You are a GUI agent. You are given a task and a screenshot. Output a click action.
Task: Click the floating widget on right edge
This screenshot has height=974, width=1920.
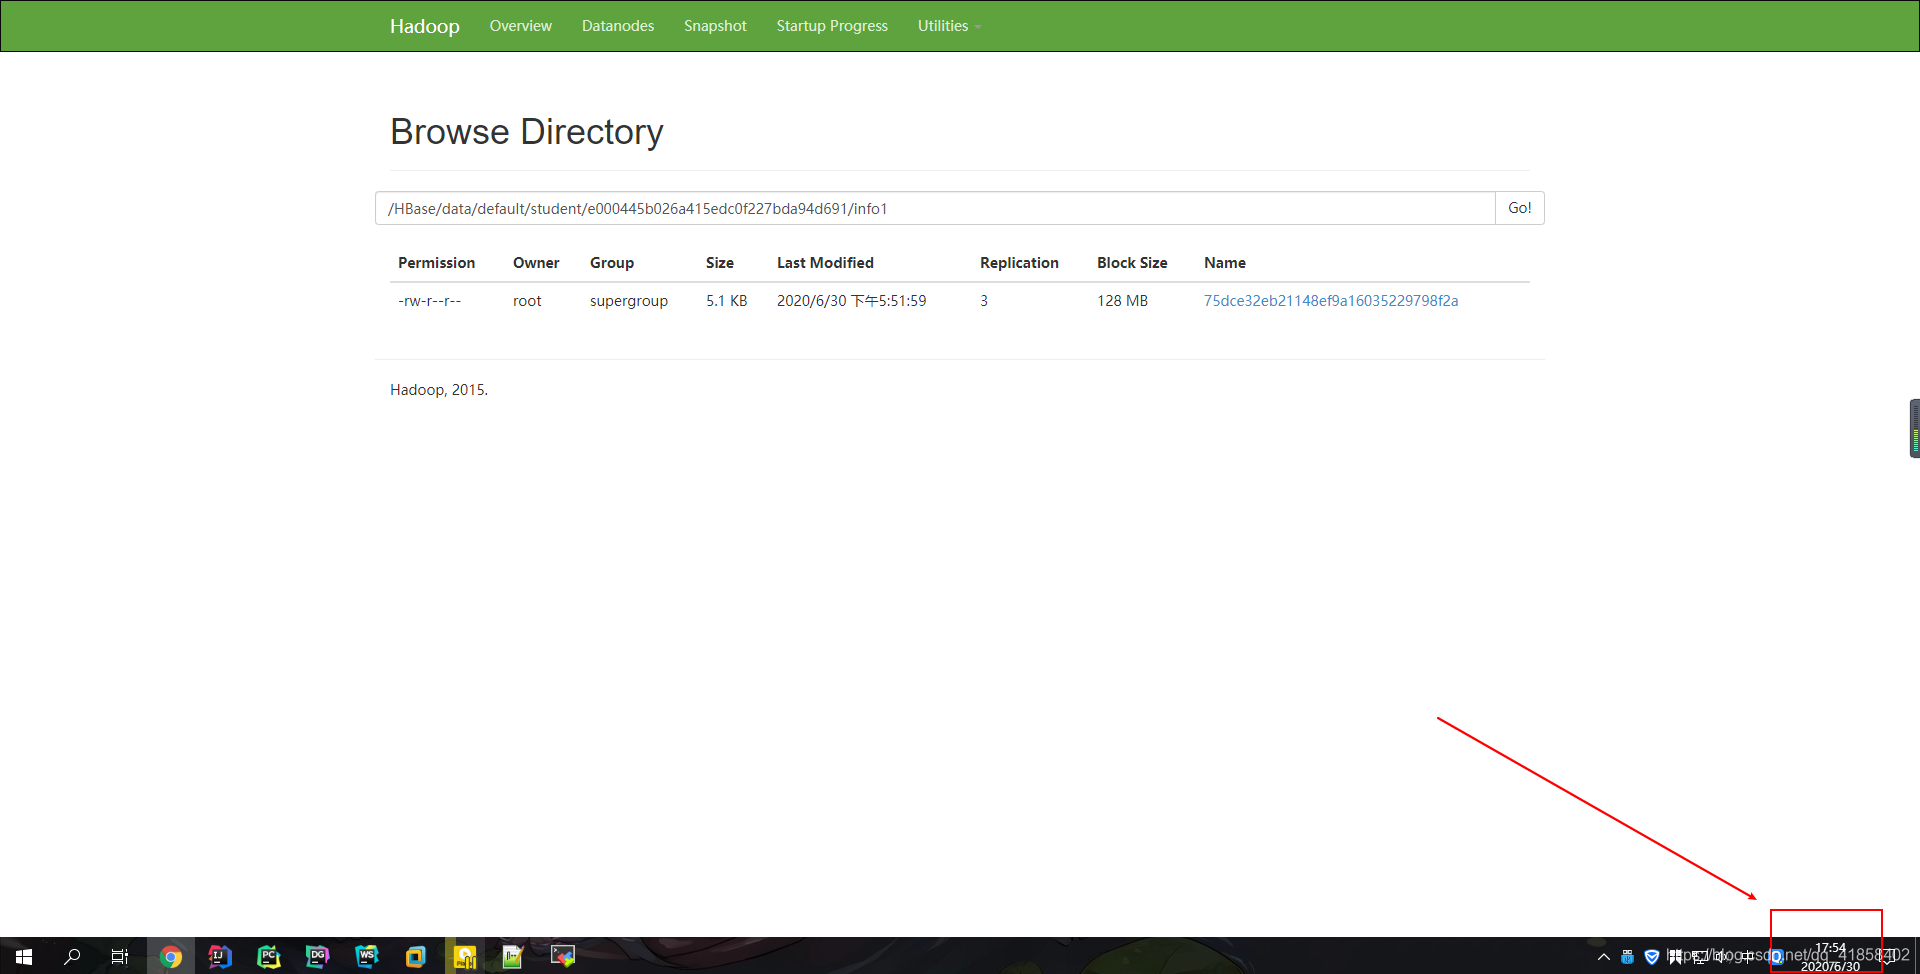coord(1914,428)
